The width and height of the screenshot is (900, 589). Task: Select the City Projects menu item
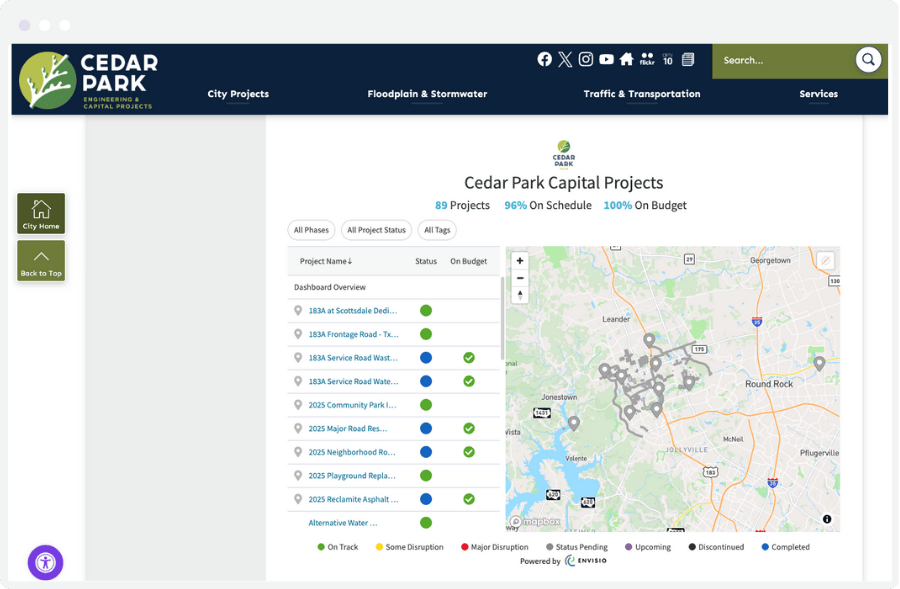(238, 94)
